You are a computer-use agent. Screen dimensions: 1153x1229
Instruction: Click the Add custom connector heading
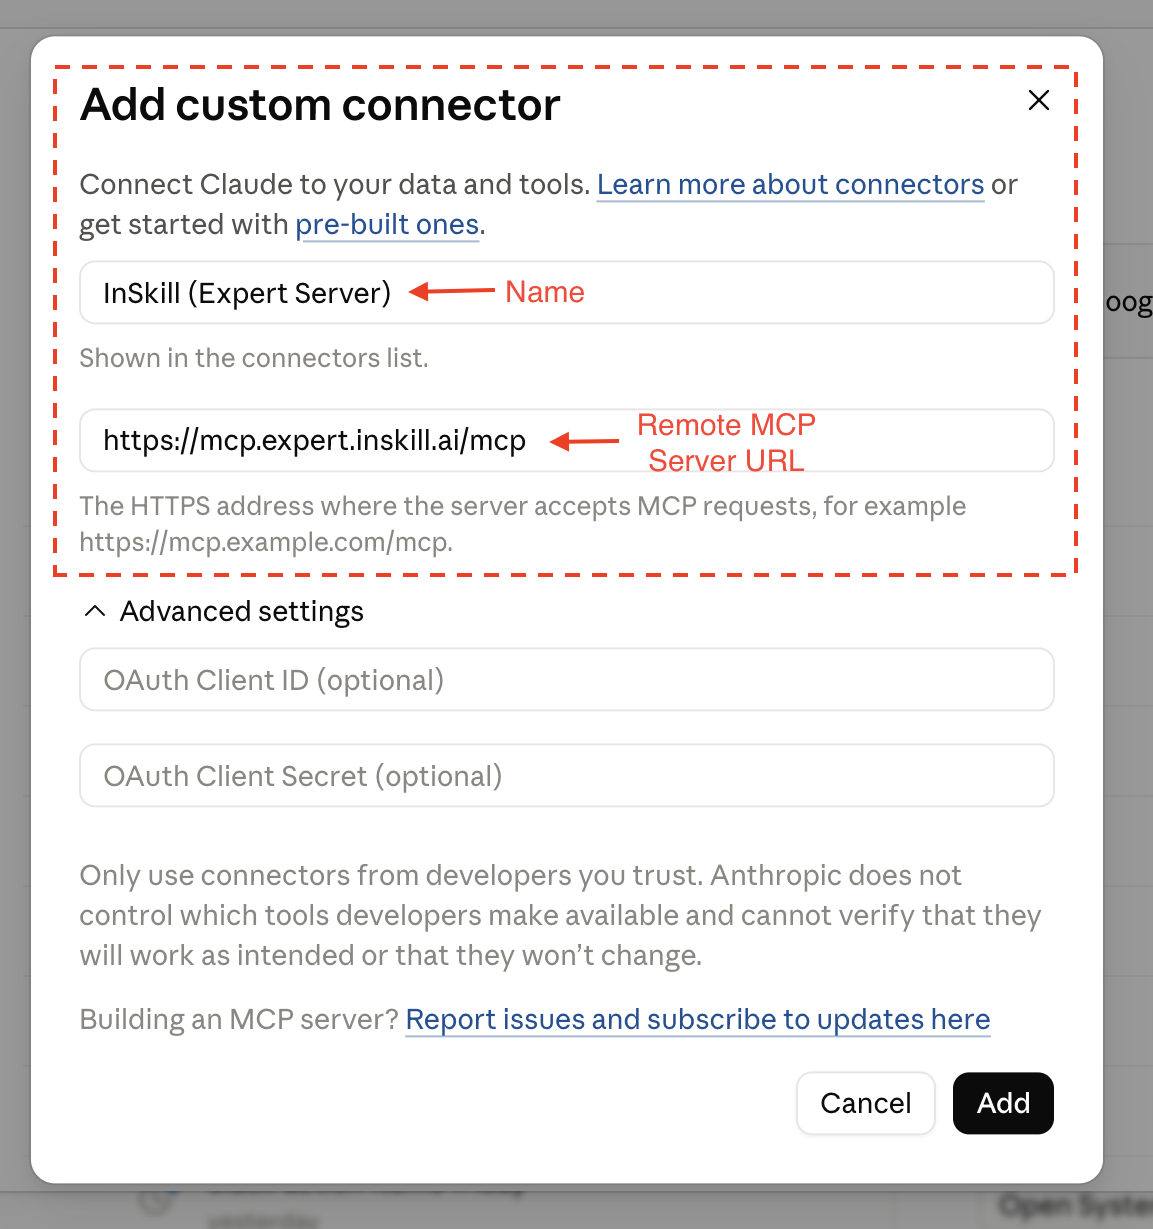pyautogui.click(x=320, y=105)
